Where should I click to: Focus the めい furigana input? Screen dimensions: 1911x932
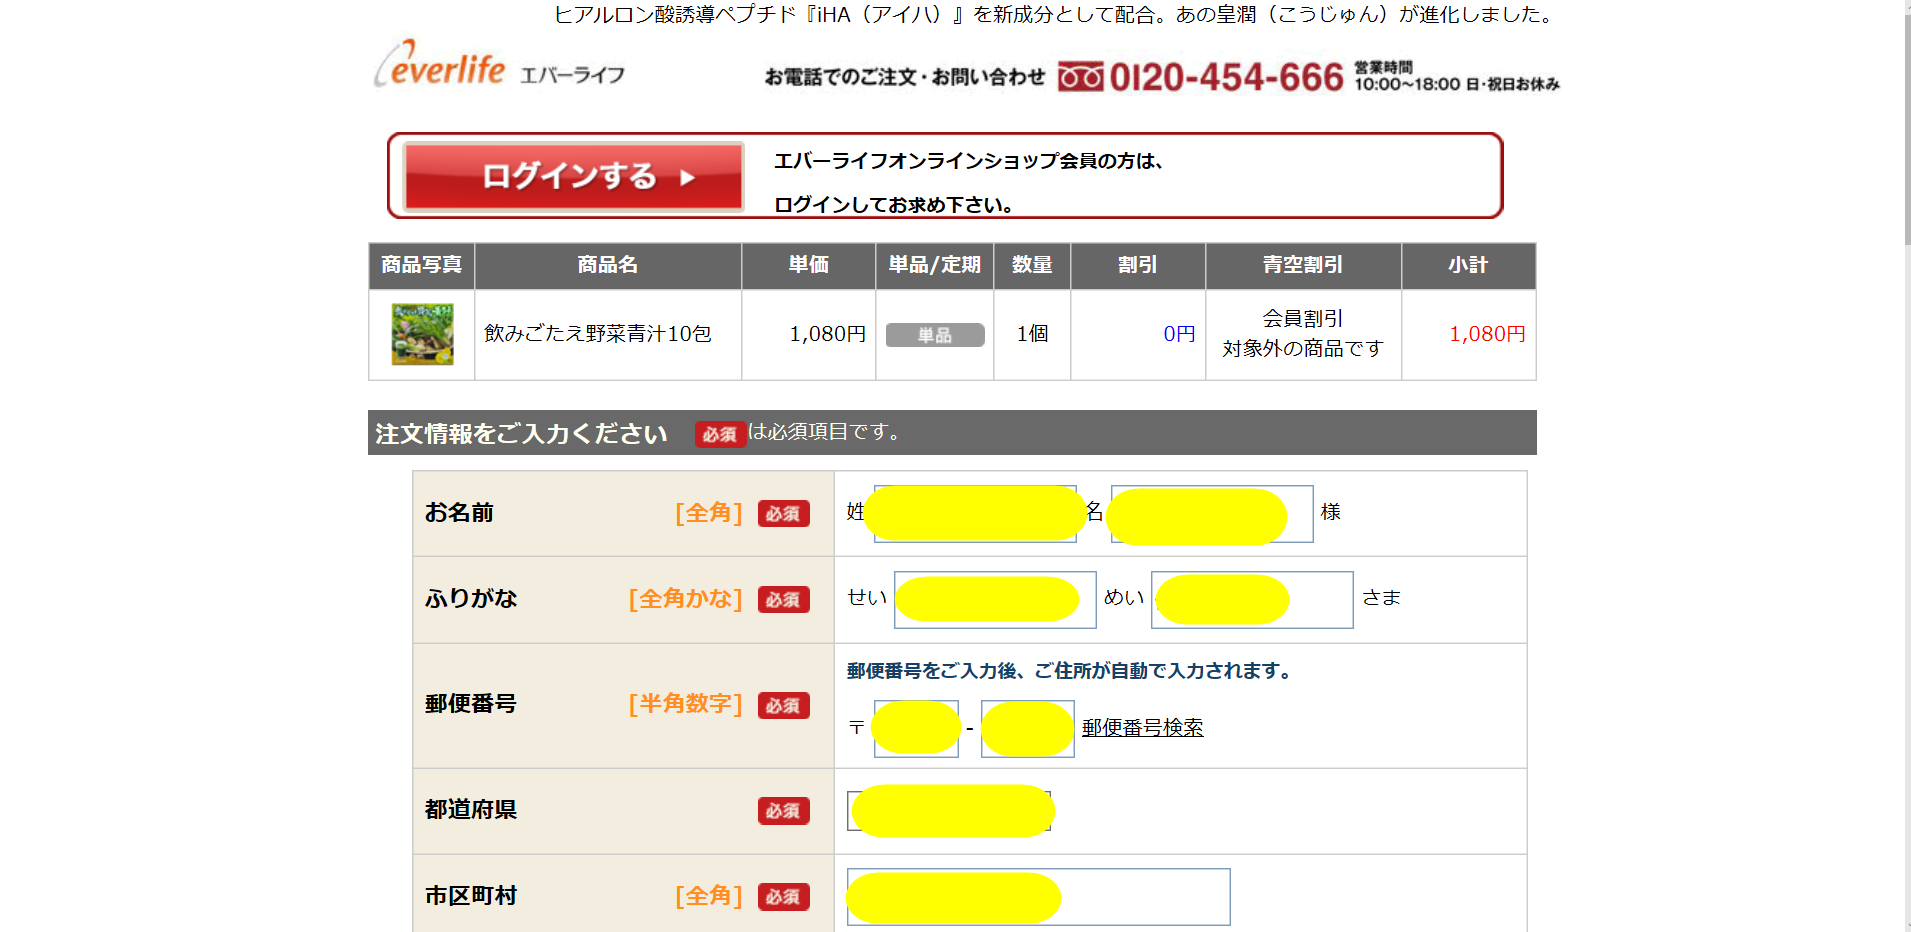[1251, 600]
